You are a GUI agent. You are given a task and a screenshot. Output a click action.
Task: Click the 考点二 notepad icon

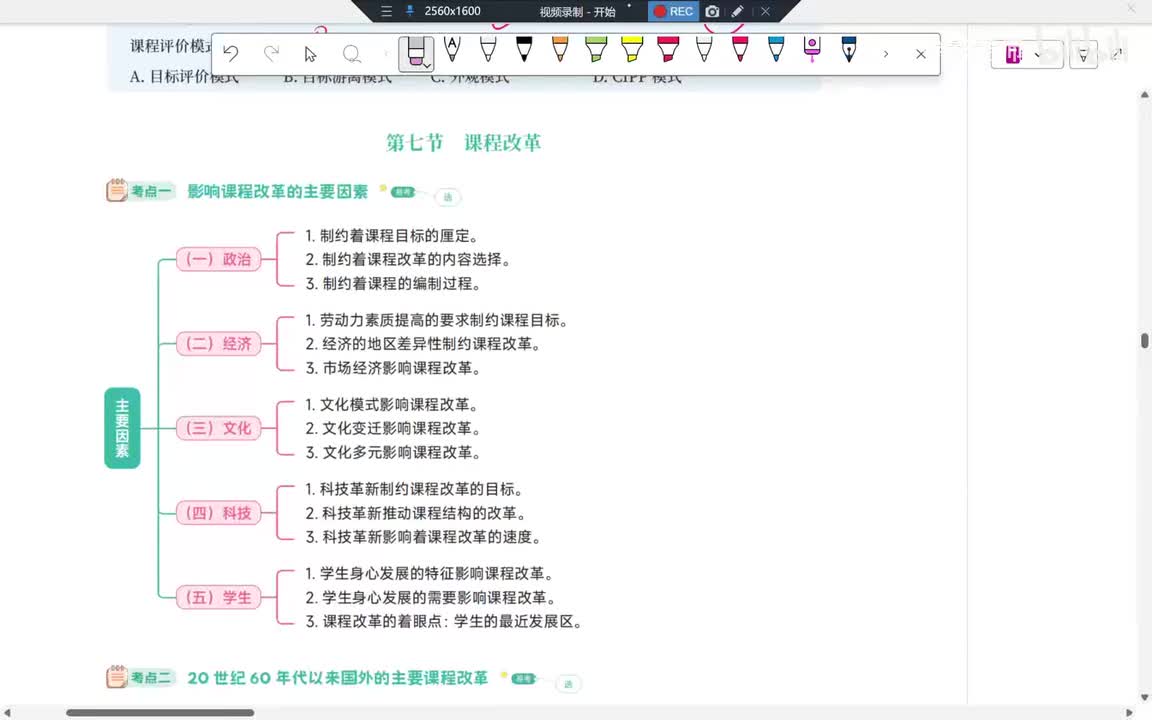click(116, 677)
